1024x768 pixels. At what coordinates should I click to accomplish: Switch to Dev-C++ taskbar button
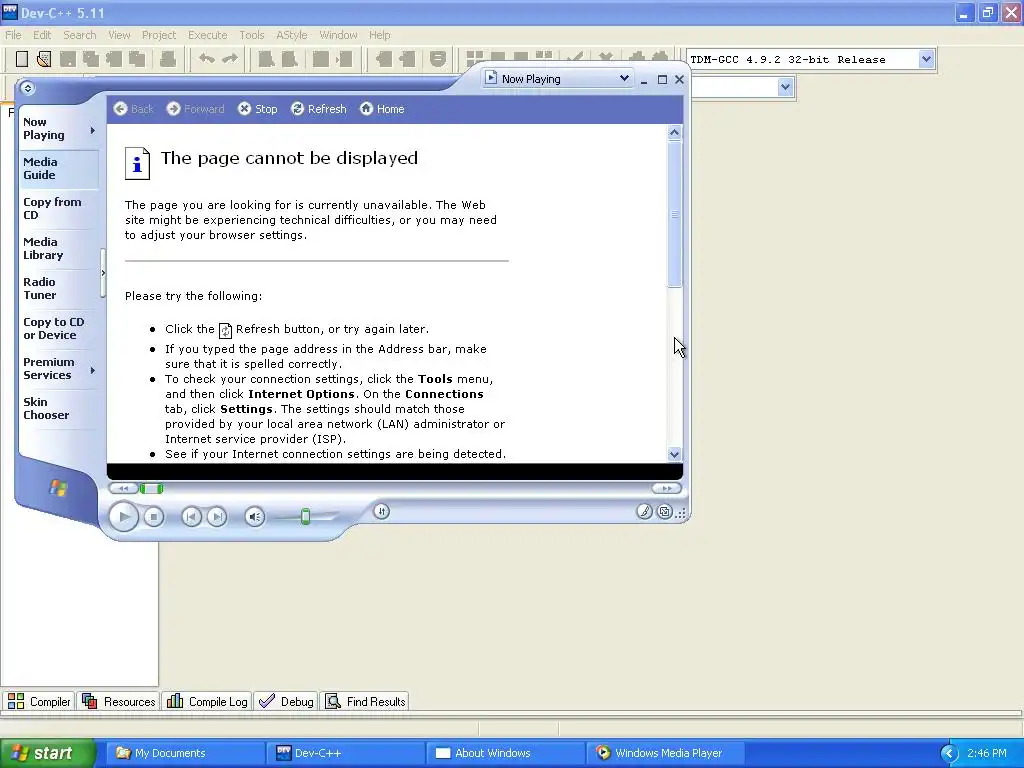point(345,753)
